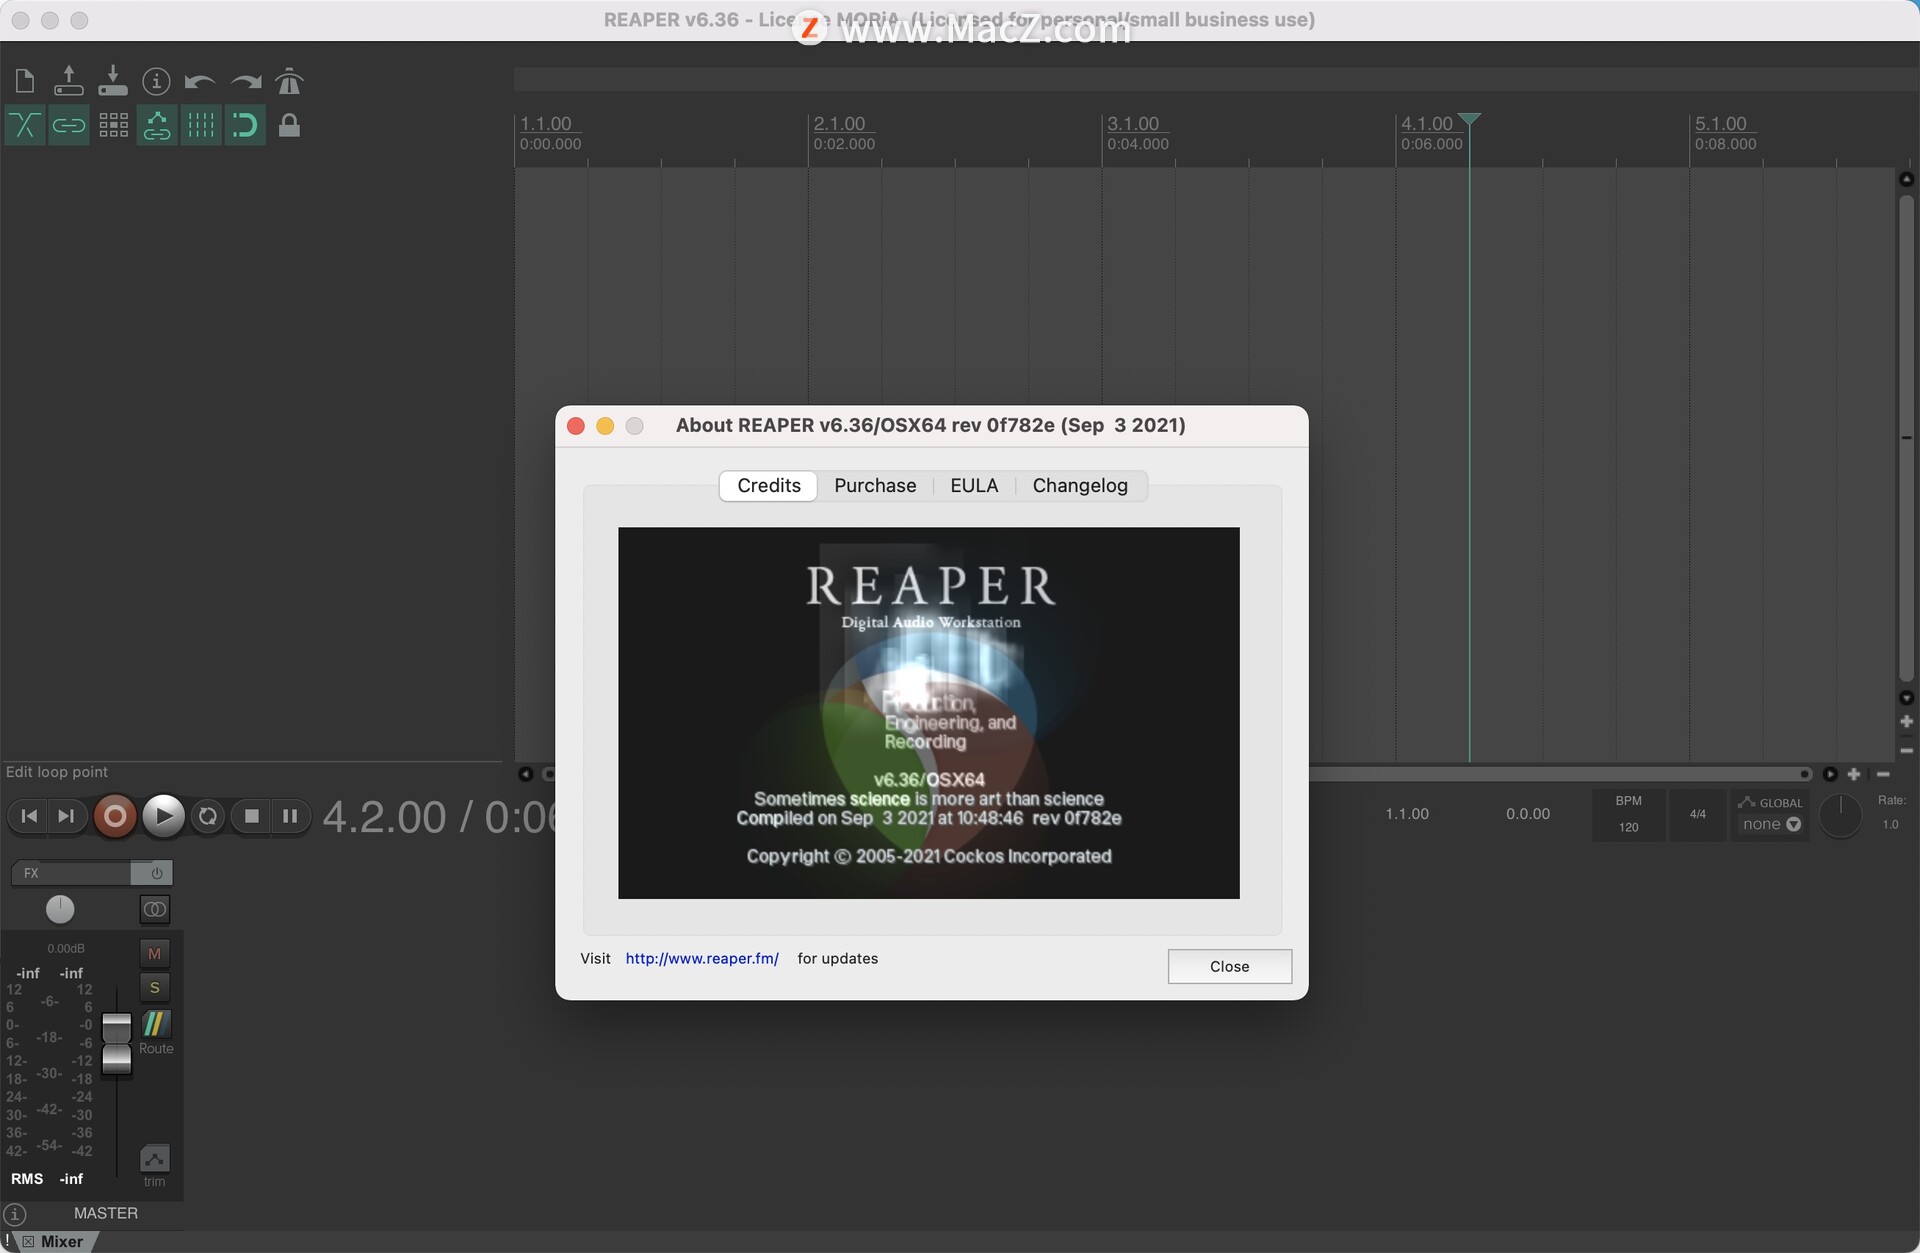Switch to the Mixer docker tab

click(62, 1241)
